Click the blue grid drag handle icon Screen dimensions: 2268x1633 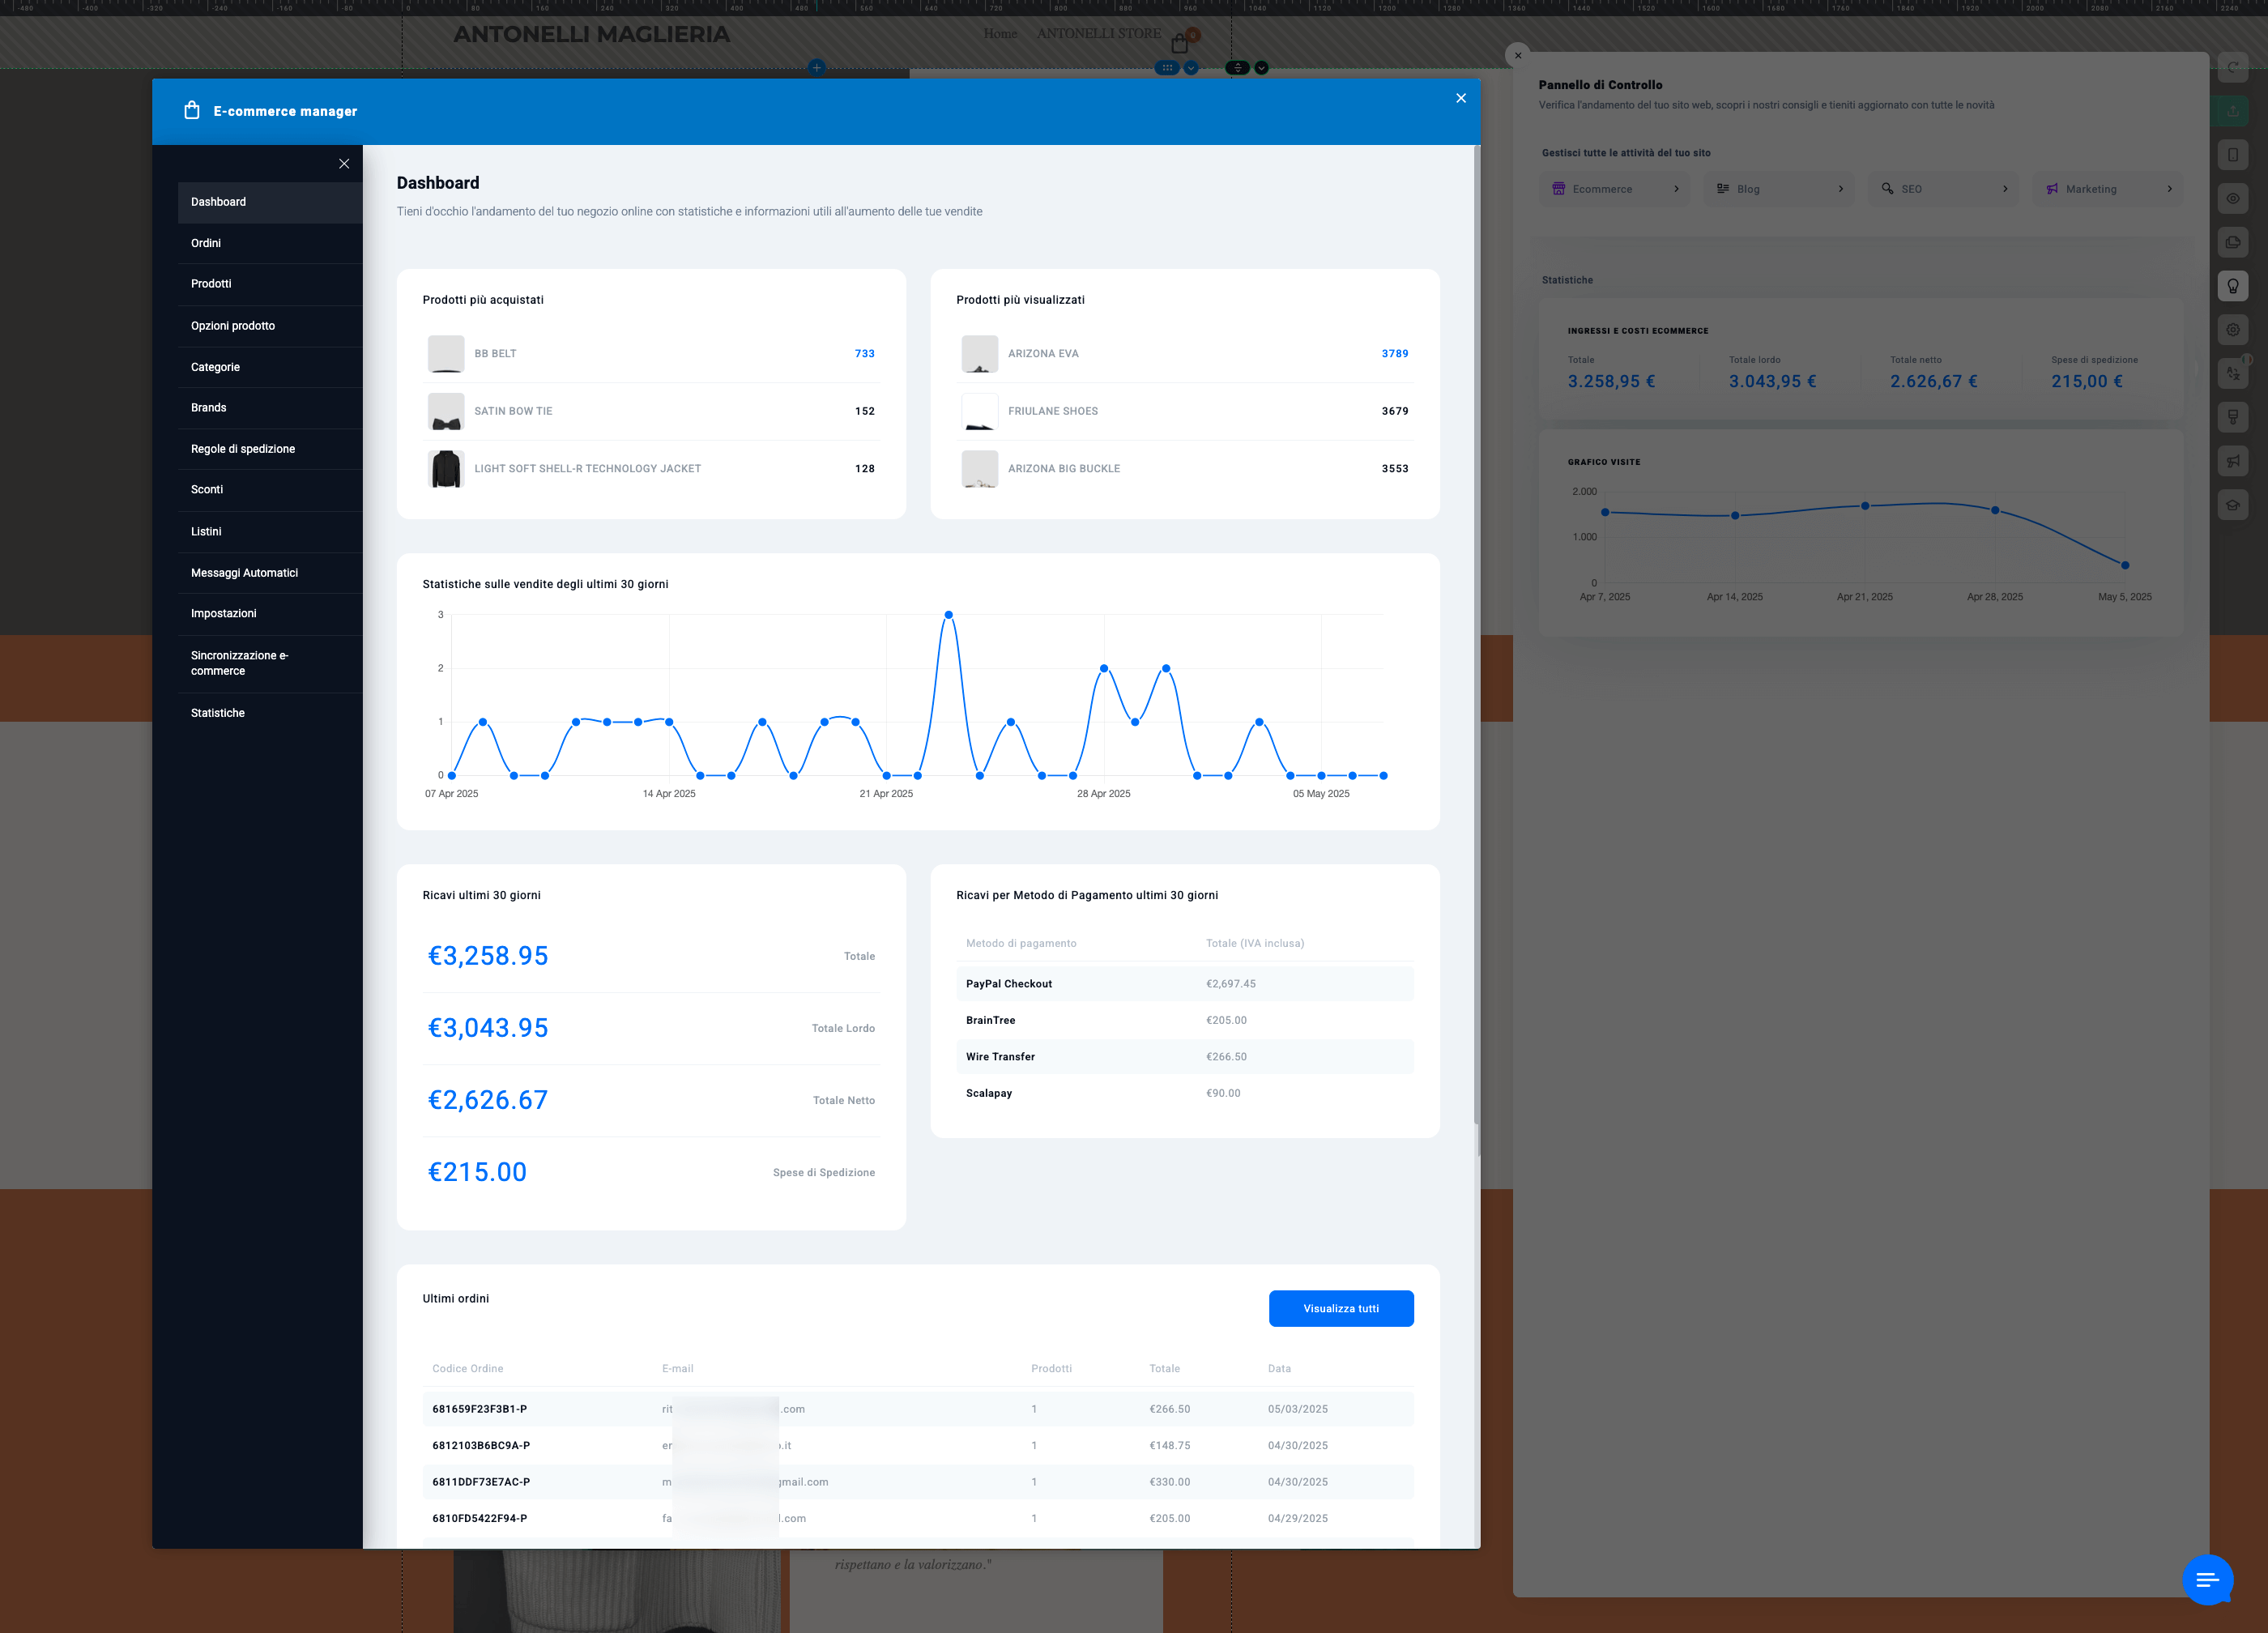pyautogui.click(x=1167, y=68)
